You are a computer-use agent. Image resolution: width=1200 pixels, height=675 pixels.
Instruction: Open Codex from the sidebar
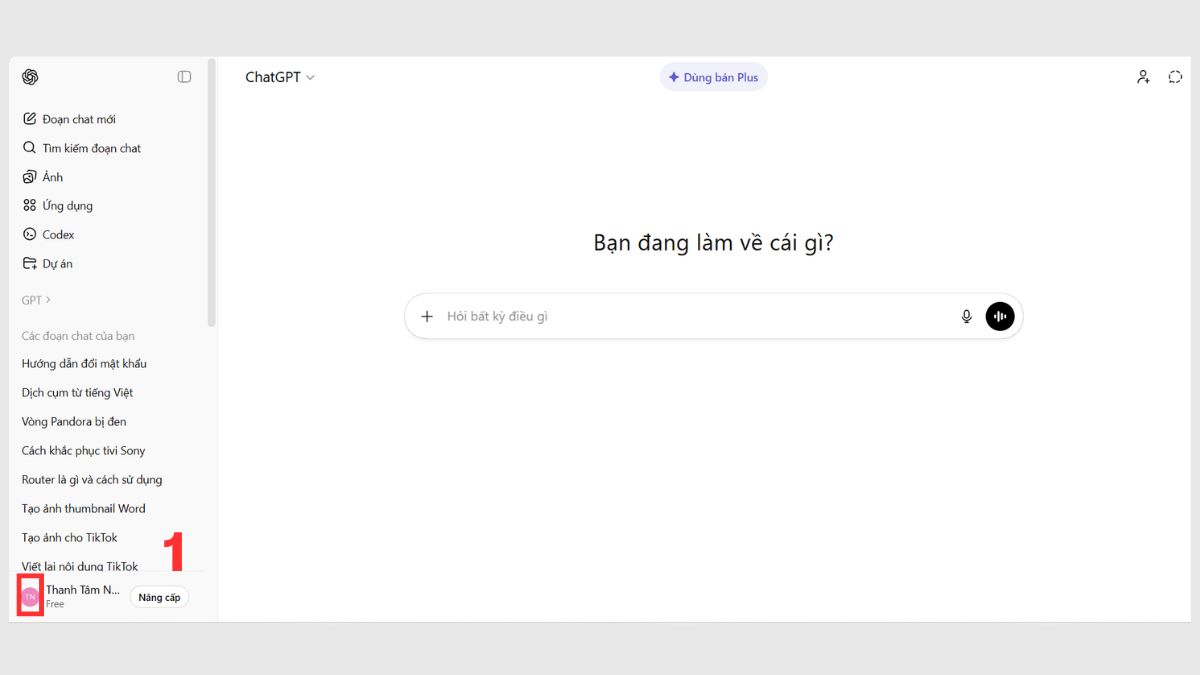(x=58, y=235)
